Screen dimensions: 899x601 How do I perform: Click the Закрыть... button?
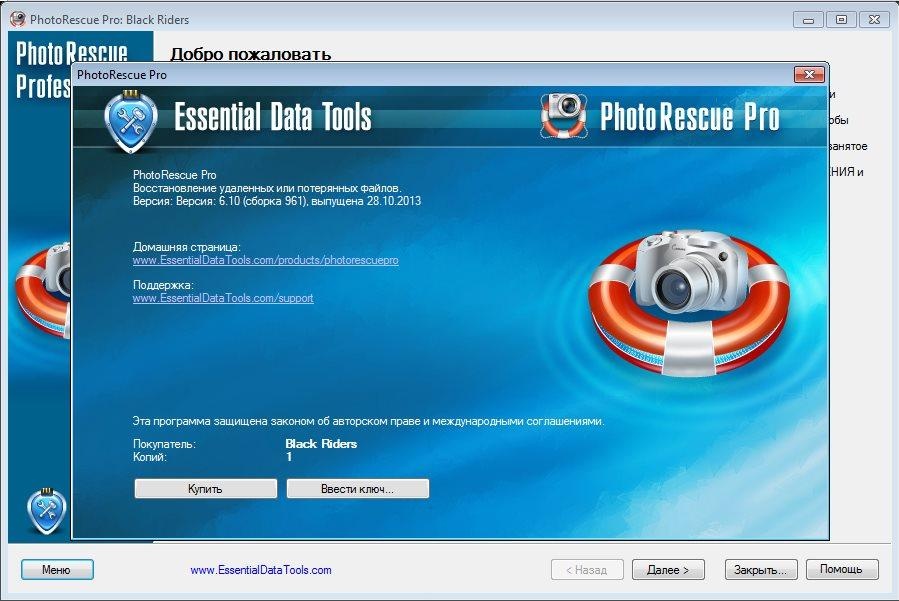[761, 569]
